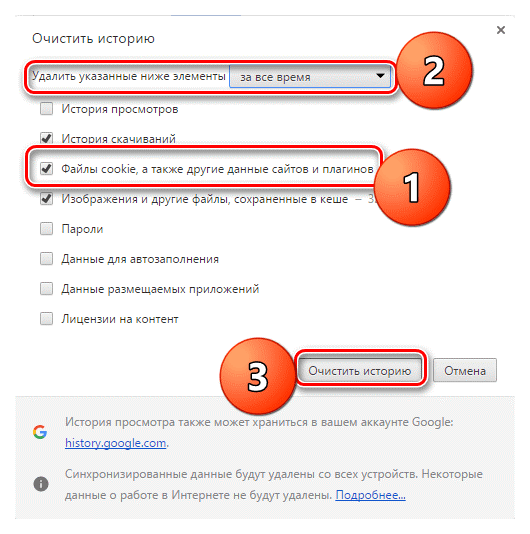Toggle the cached images checkbox
530x534 pixels.
[x=46, y=199]
